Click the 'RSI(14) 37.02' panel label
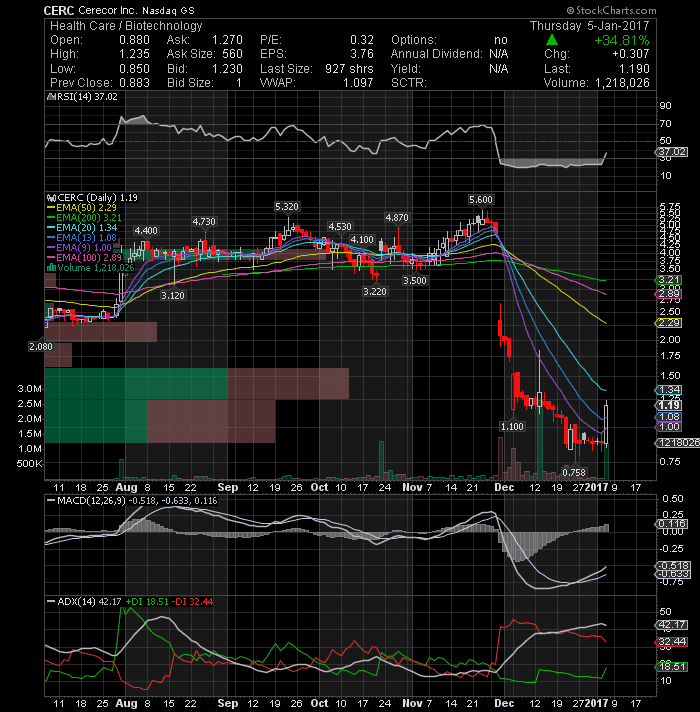This screenshot has height=712, width=700. click(87, 97)
